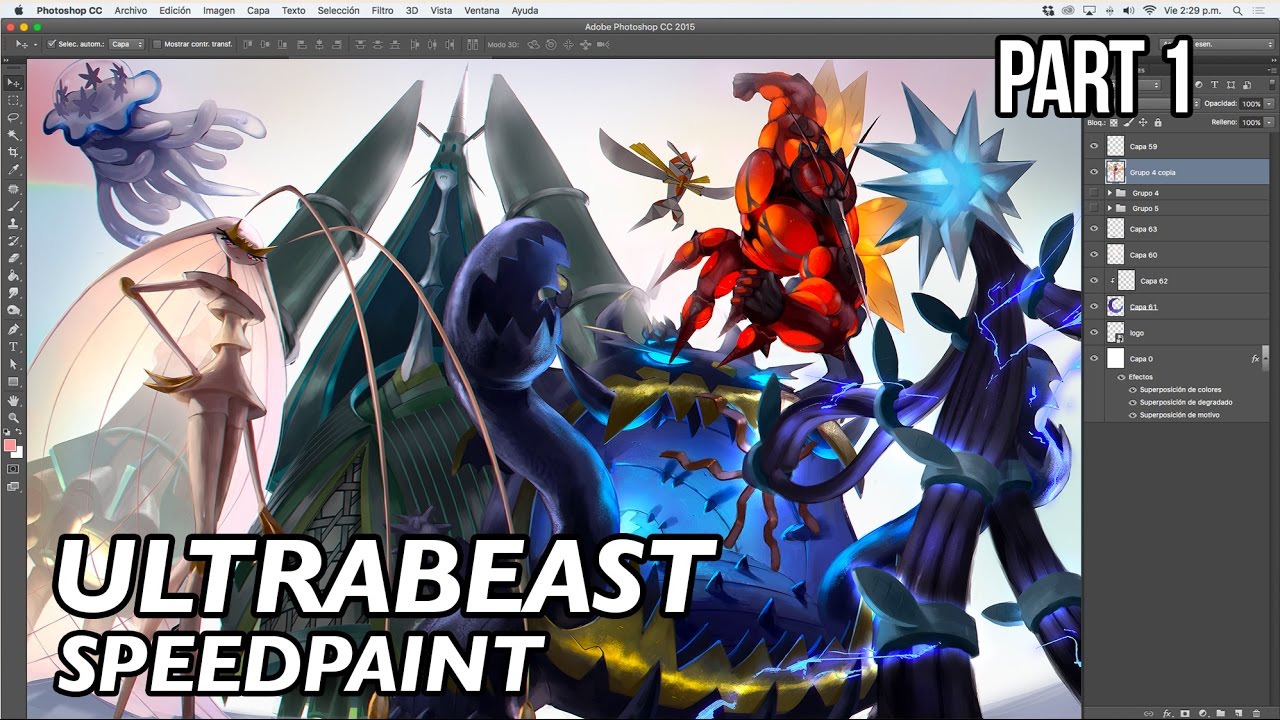The height and width of the screenshot is (720, 1280).
Task: Open foreground color pink swatch
Action: (x=10, y=444)
